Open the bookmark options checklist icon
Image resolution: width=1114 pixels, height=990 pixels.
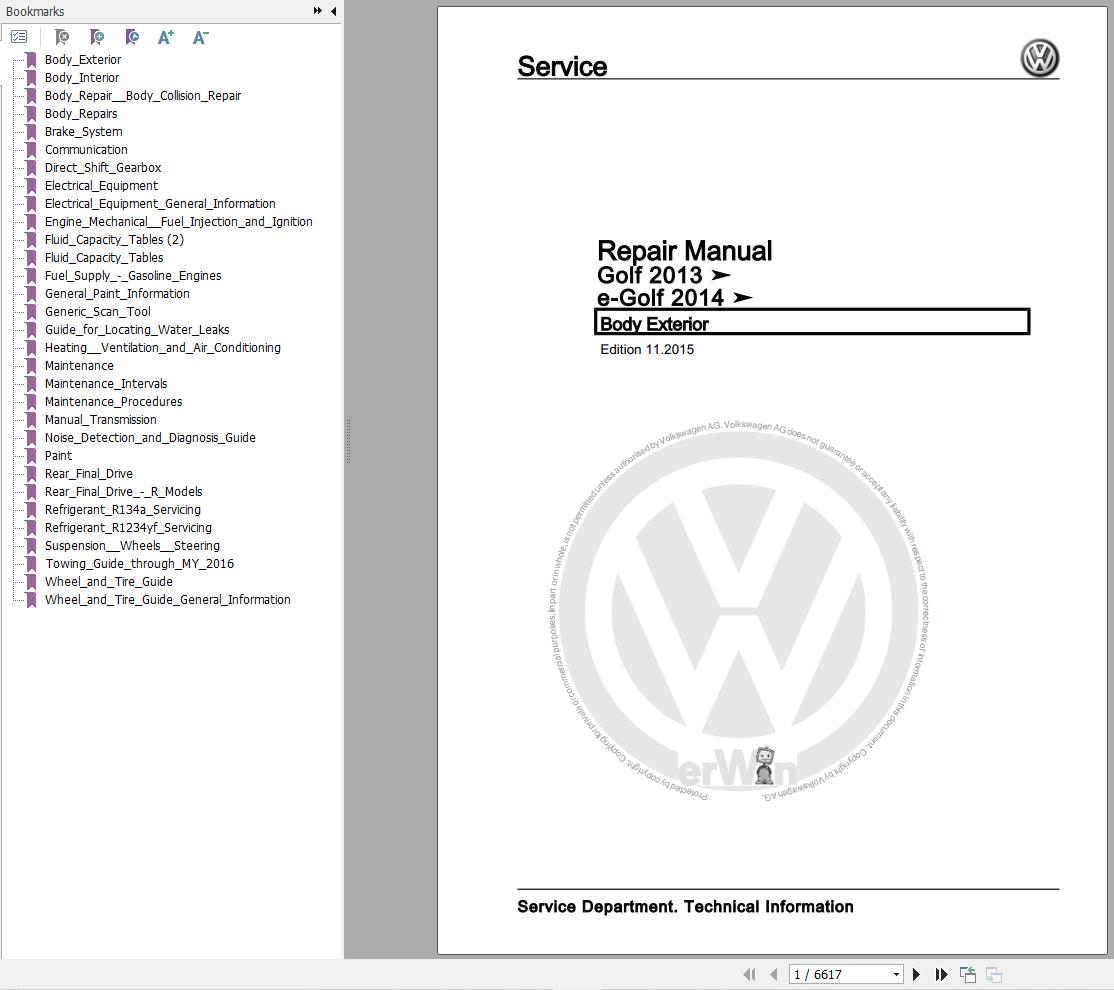(x=19, y=37)
